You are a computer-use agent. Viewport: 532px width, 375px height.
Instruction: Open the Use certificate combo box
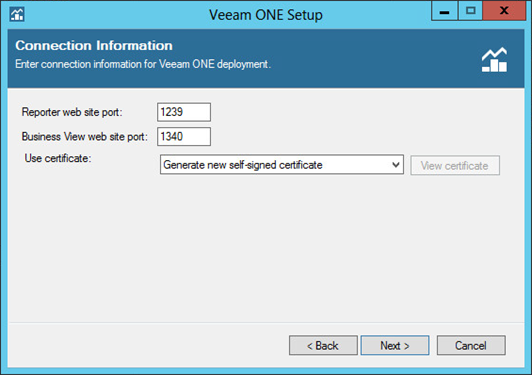tap(282, 165)
